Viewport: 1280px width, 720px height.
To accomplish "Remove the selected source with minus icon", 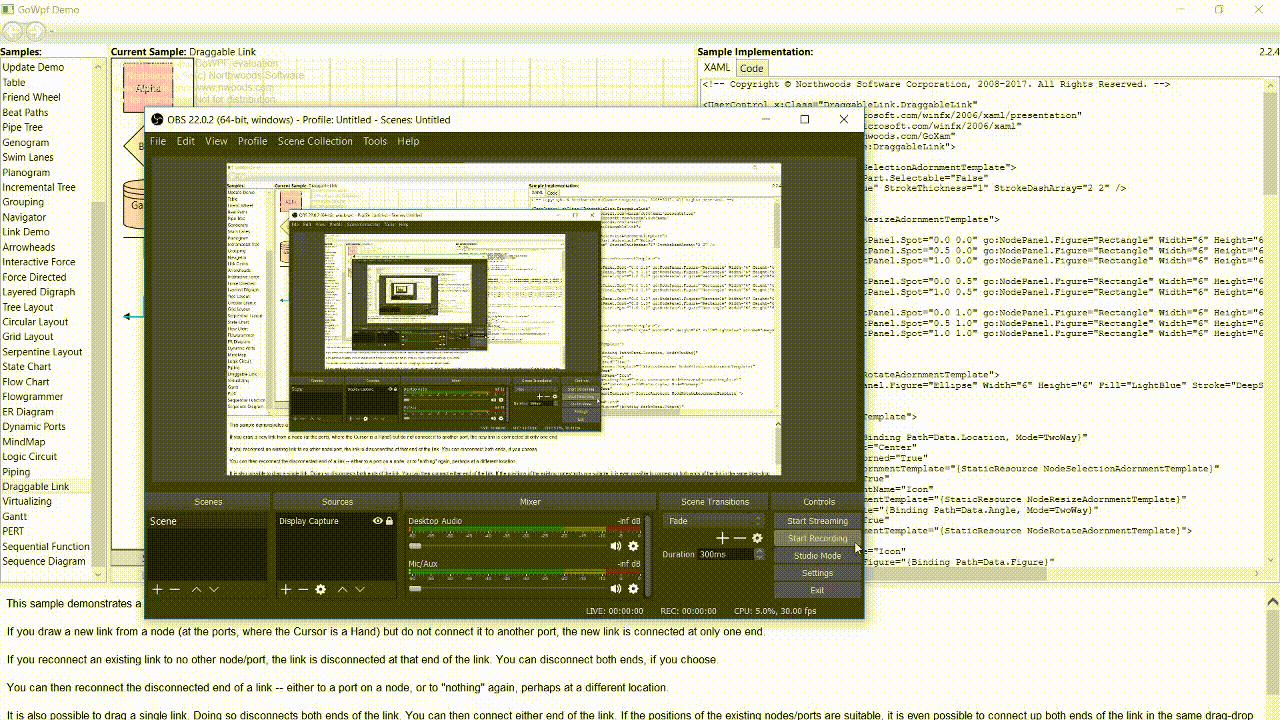I will [x=303, y=590].
